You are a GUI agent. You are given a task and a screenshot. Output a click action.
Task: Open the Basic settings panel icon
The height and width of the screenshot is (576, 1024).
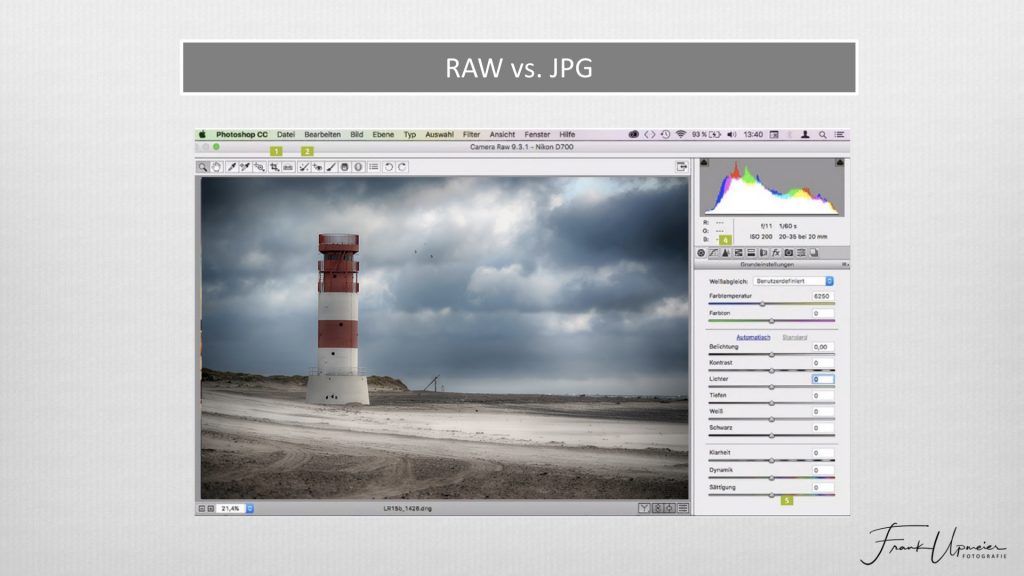[701, 253]
